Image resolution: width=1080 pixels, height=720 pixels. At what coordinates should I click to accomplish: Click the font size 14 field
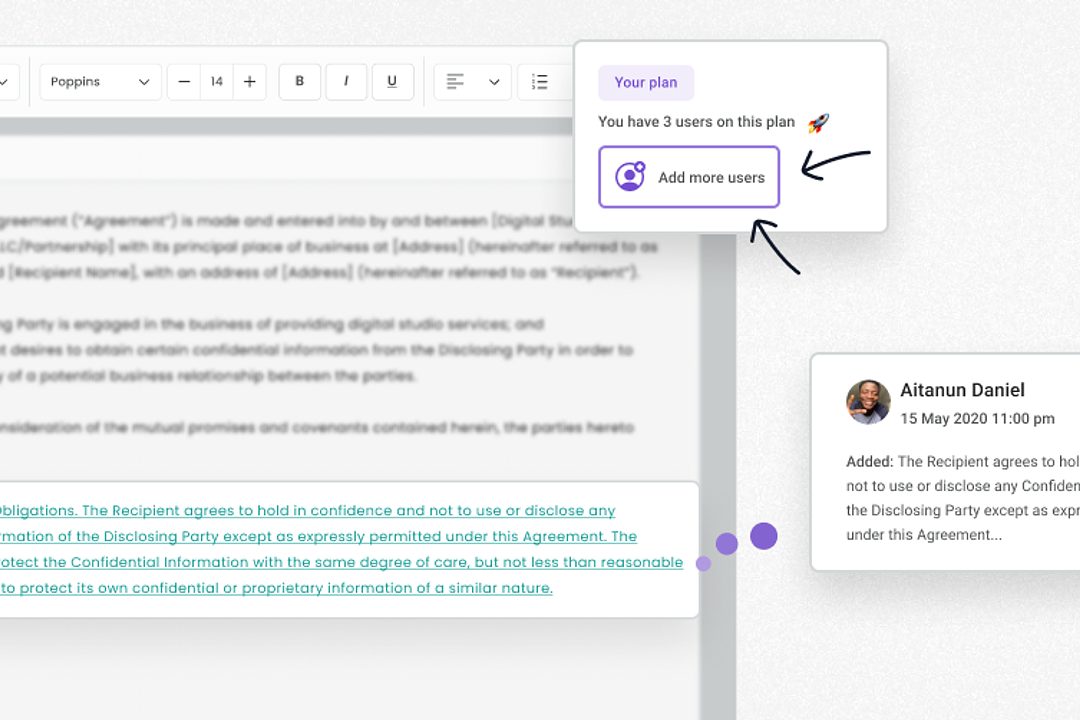pyautogui.click(x=216, y=82)
